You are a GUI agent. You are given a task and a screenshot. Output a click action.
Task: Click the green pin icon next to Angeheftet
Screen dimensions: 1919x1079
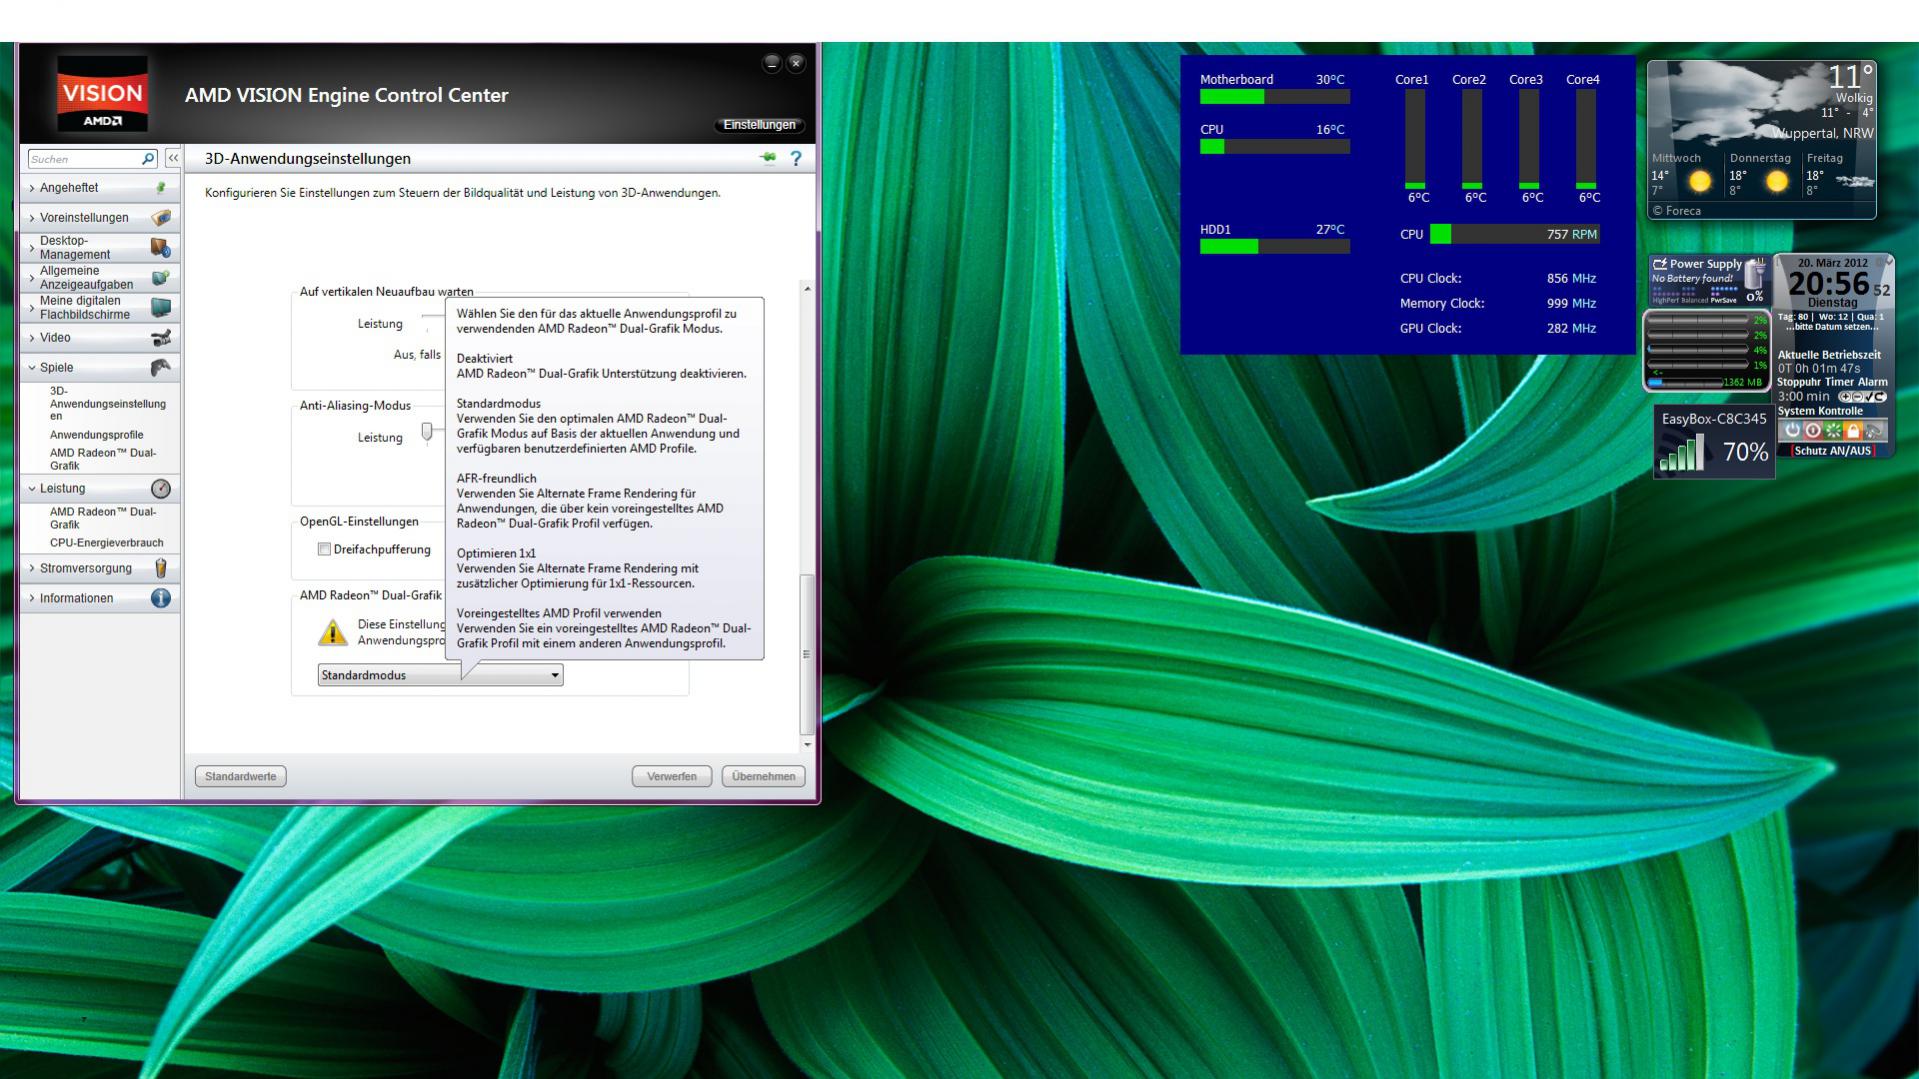pyautogui.click(x=161, y=187)
